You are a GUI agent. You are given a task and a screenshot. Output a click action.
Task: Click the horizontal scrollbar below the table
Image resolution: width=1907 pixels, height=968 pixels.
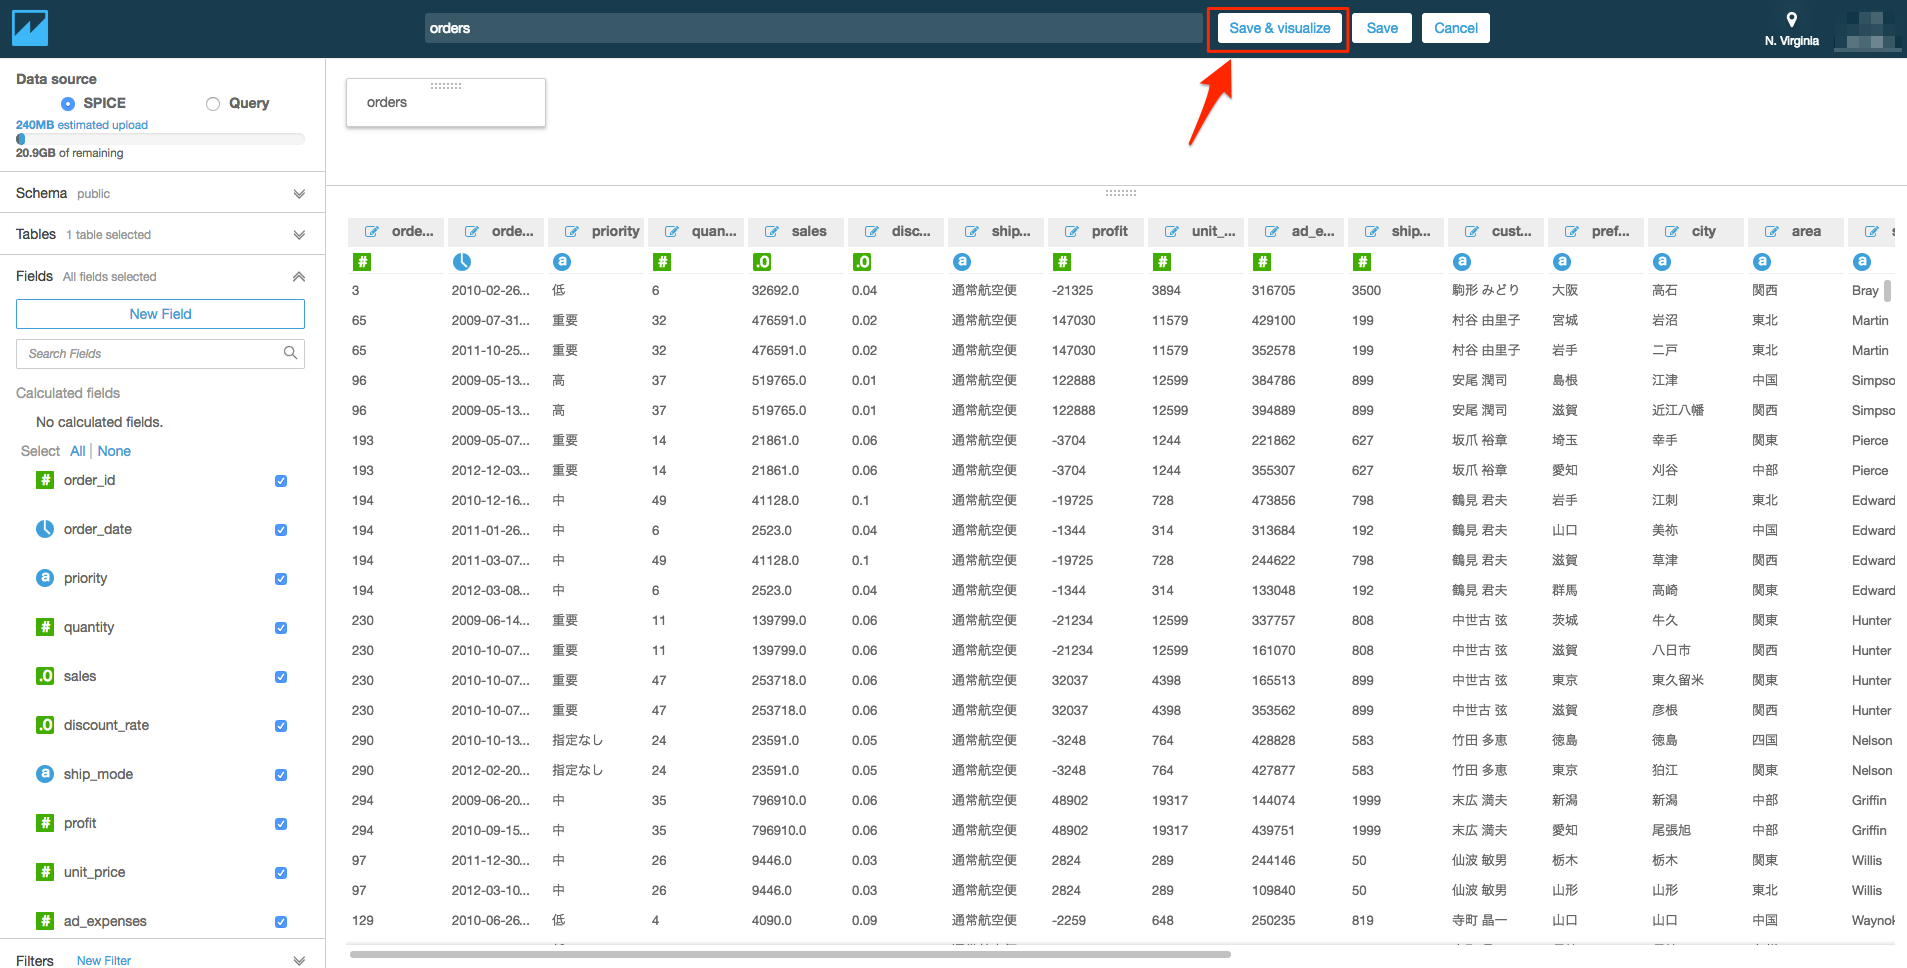(x=788, y=954)
